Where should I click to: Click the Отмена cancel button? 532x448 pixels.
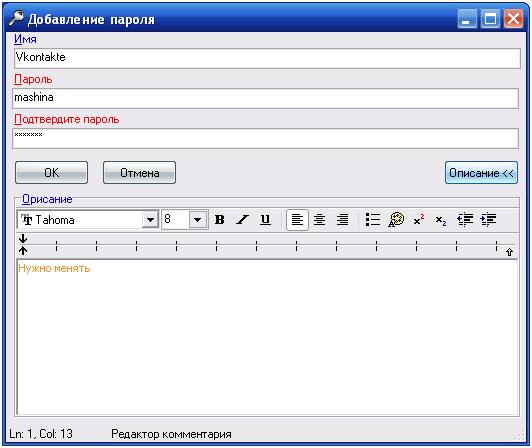pyautogui.click(x=139, y=173)
